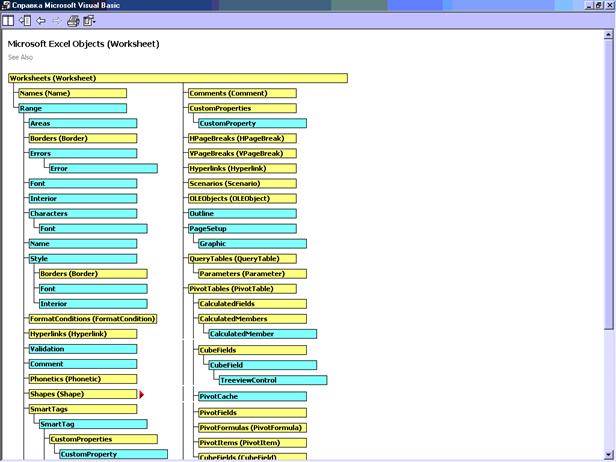Open Hyperlinks (Hyperlink) under Range
The height and width of the screenshot is (462, 616).
click(83, 334)
